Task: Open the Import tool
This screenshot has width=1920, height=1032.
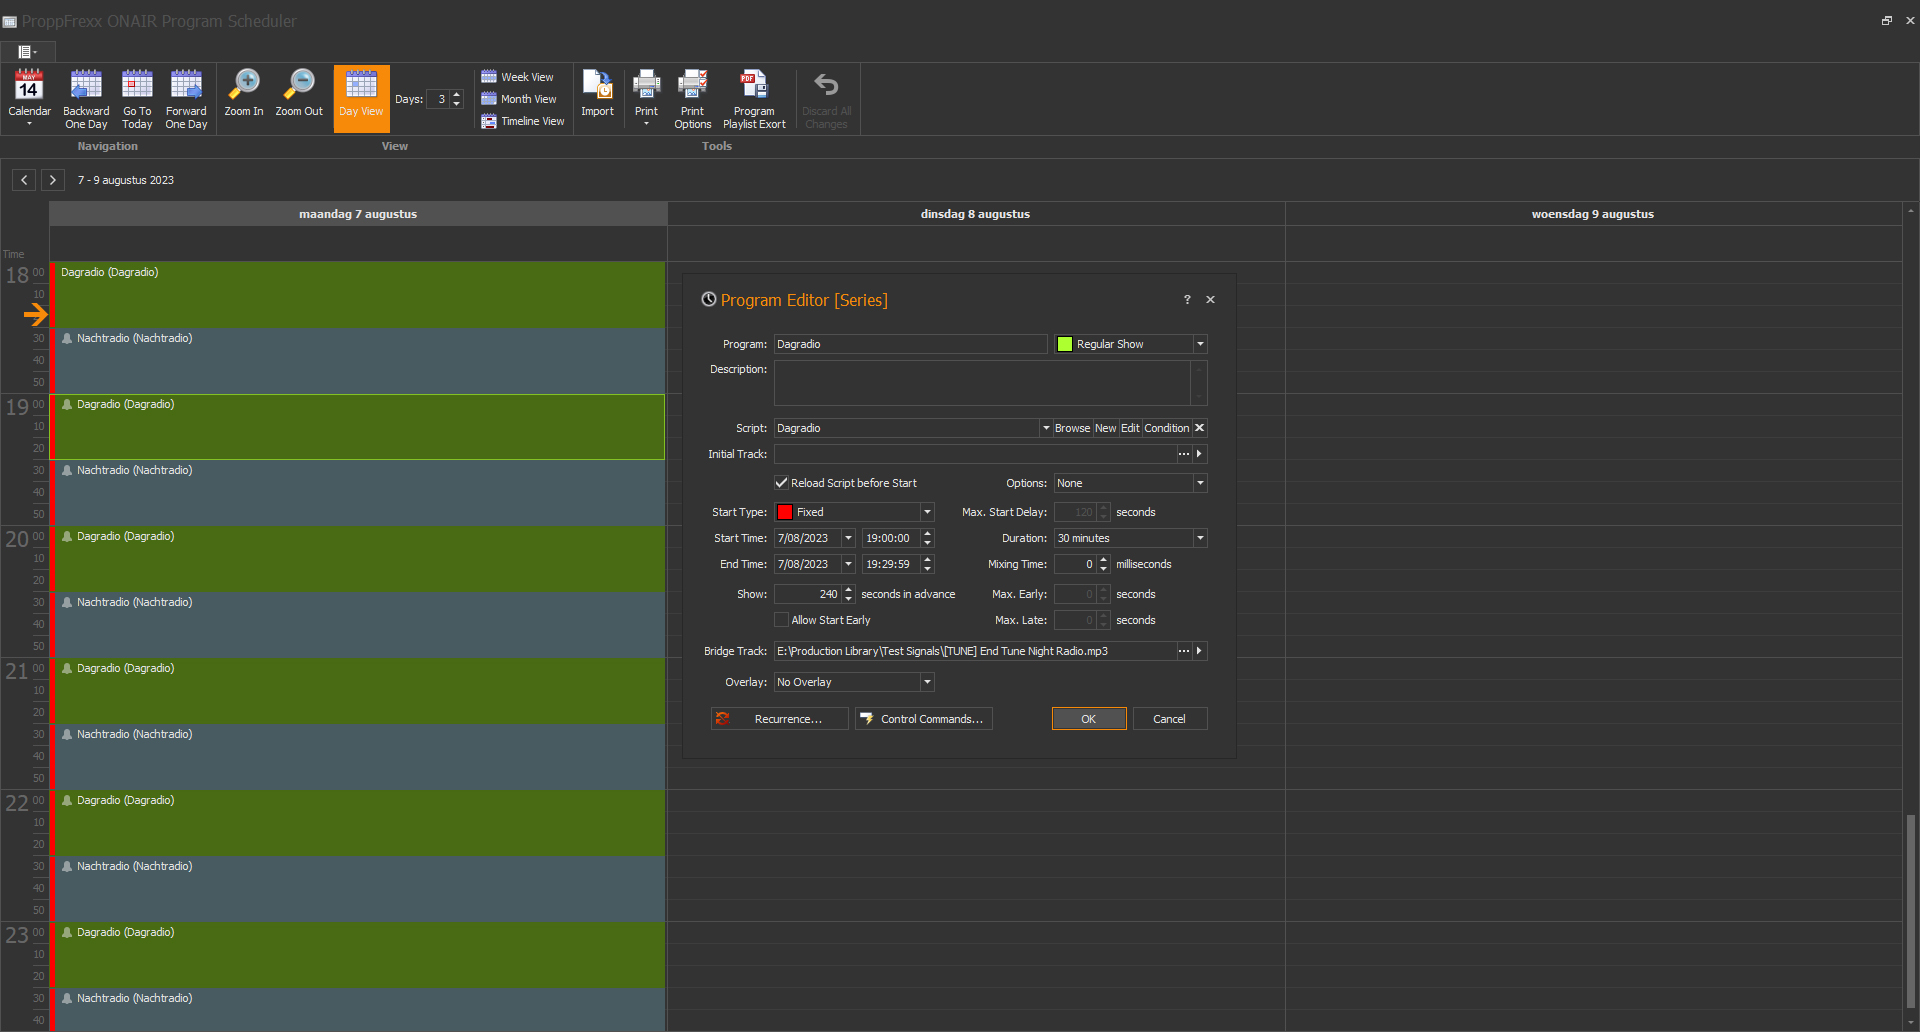Action: (x=597, y=95)
